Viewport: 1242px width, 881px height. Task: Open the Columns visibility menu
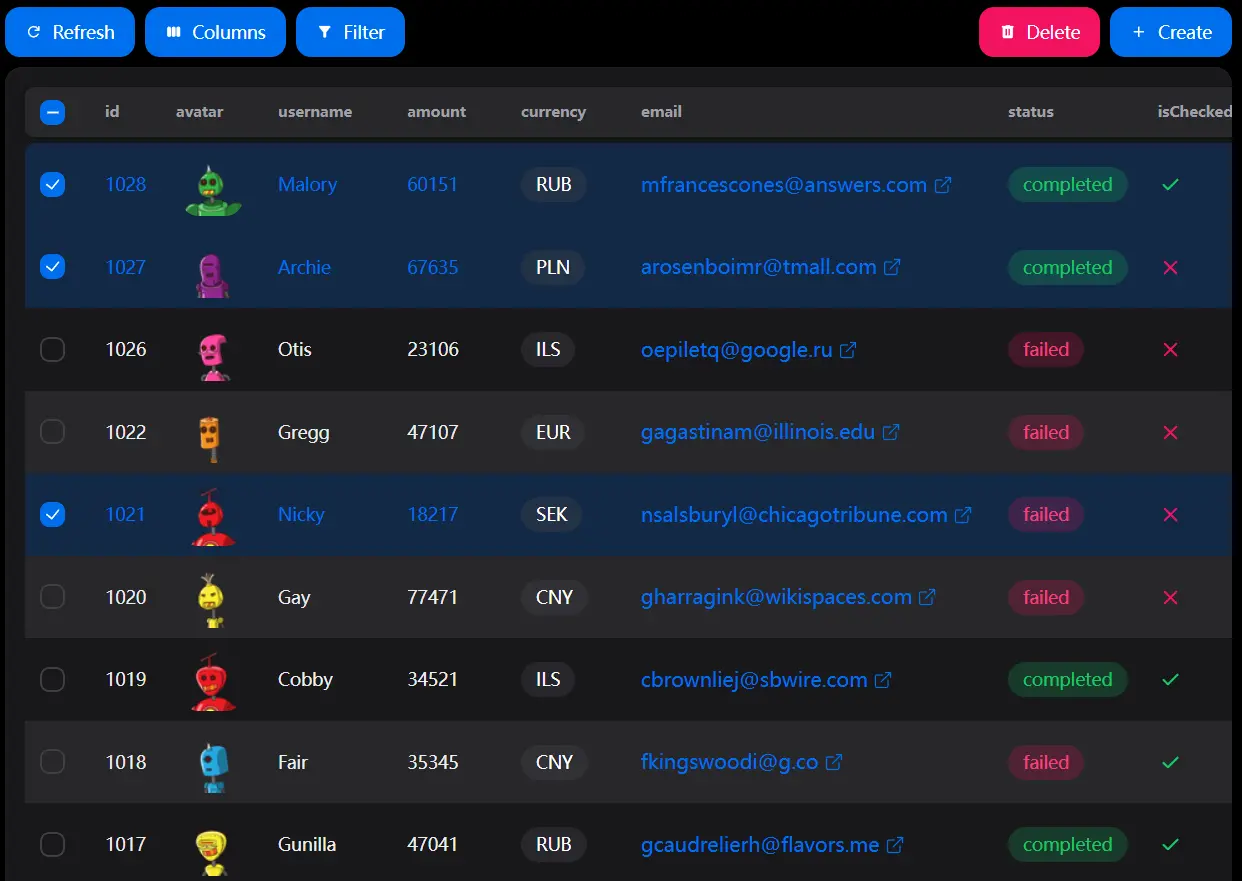coord(215,32)
